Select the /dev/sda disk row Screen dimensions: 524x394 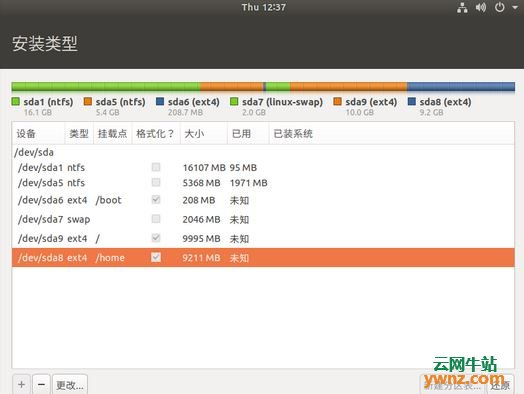[x=263, y=152]
